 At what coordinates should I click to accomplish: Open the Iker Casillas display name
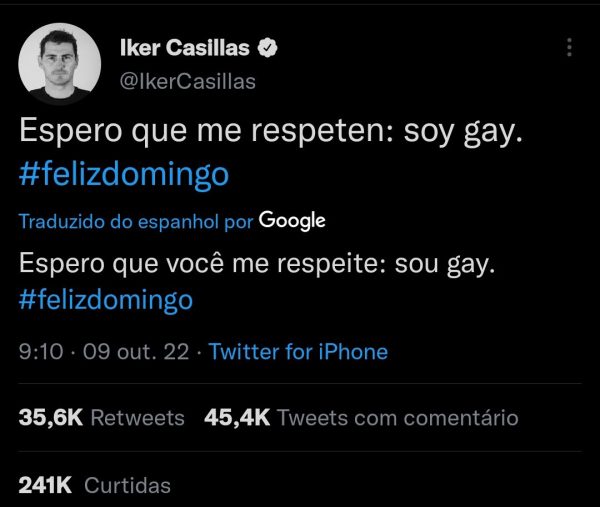[x=185, y=48]
